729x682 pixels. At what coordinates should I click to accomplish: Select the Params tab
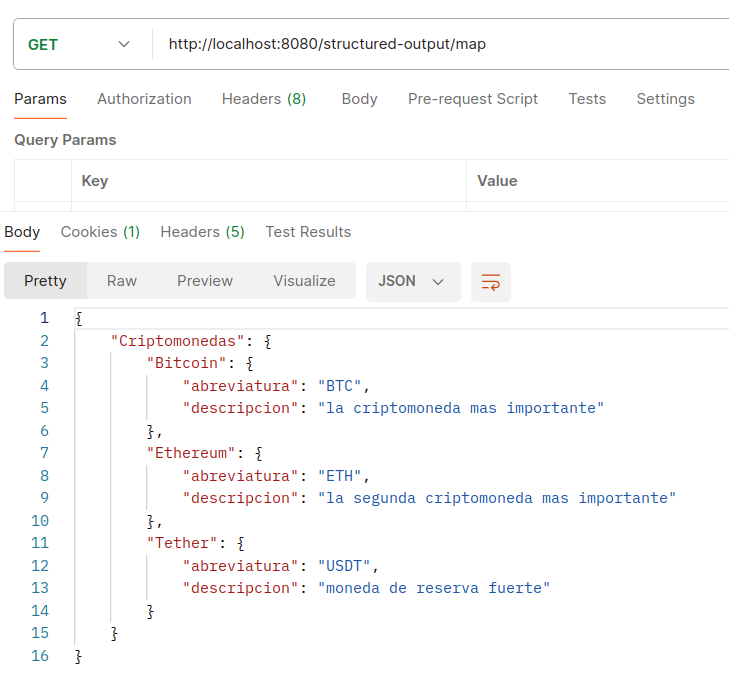point(40,99)
